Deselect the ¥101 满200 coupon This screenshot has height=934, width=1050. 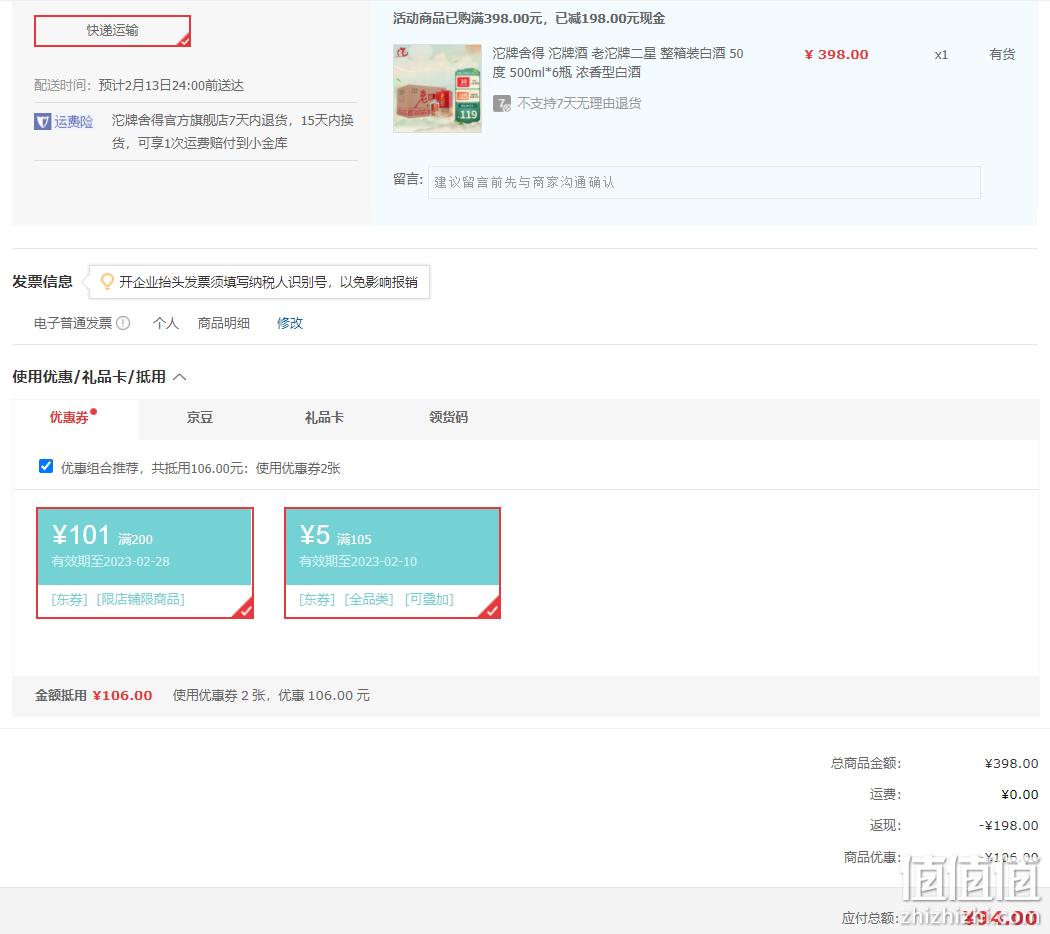[x=145, y=562]
